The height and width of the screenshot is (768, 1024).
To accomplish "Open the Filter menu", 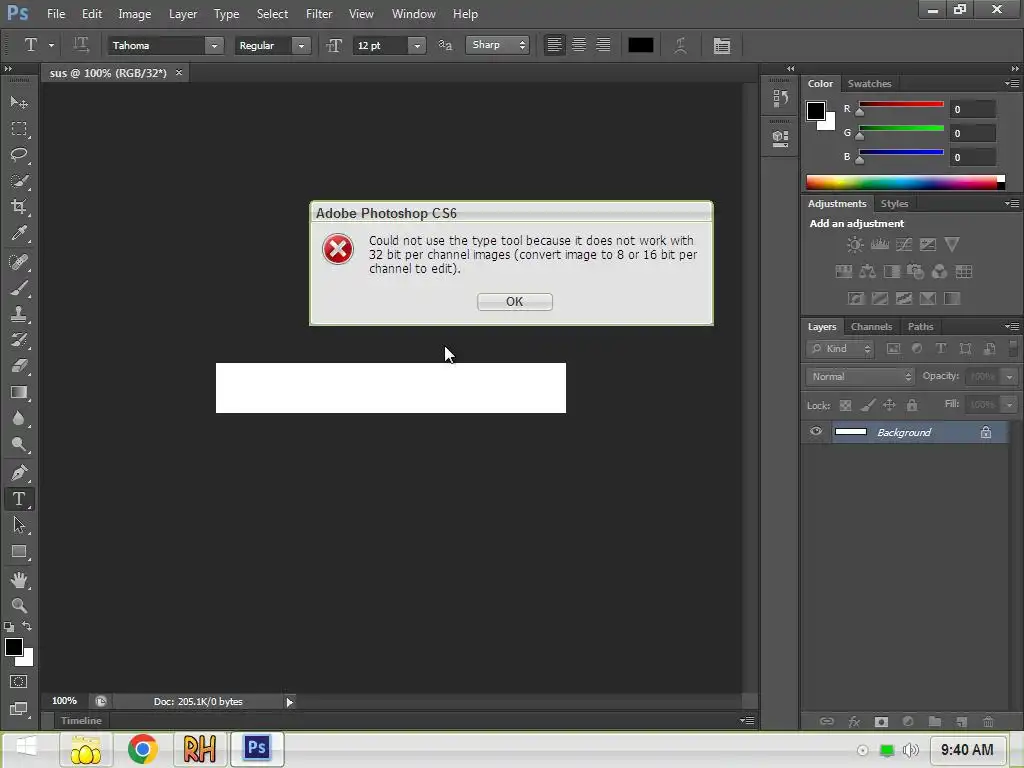I will pyautogui.click(x=319, y=14).
